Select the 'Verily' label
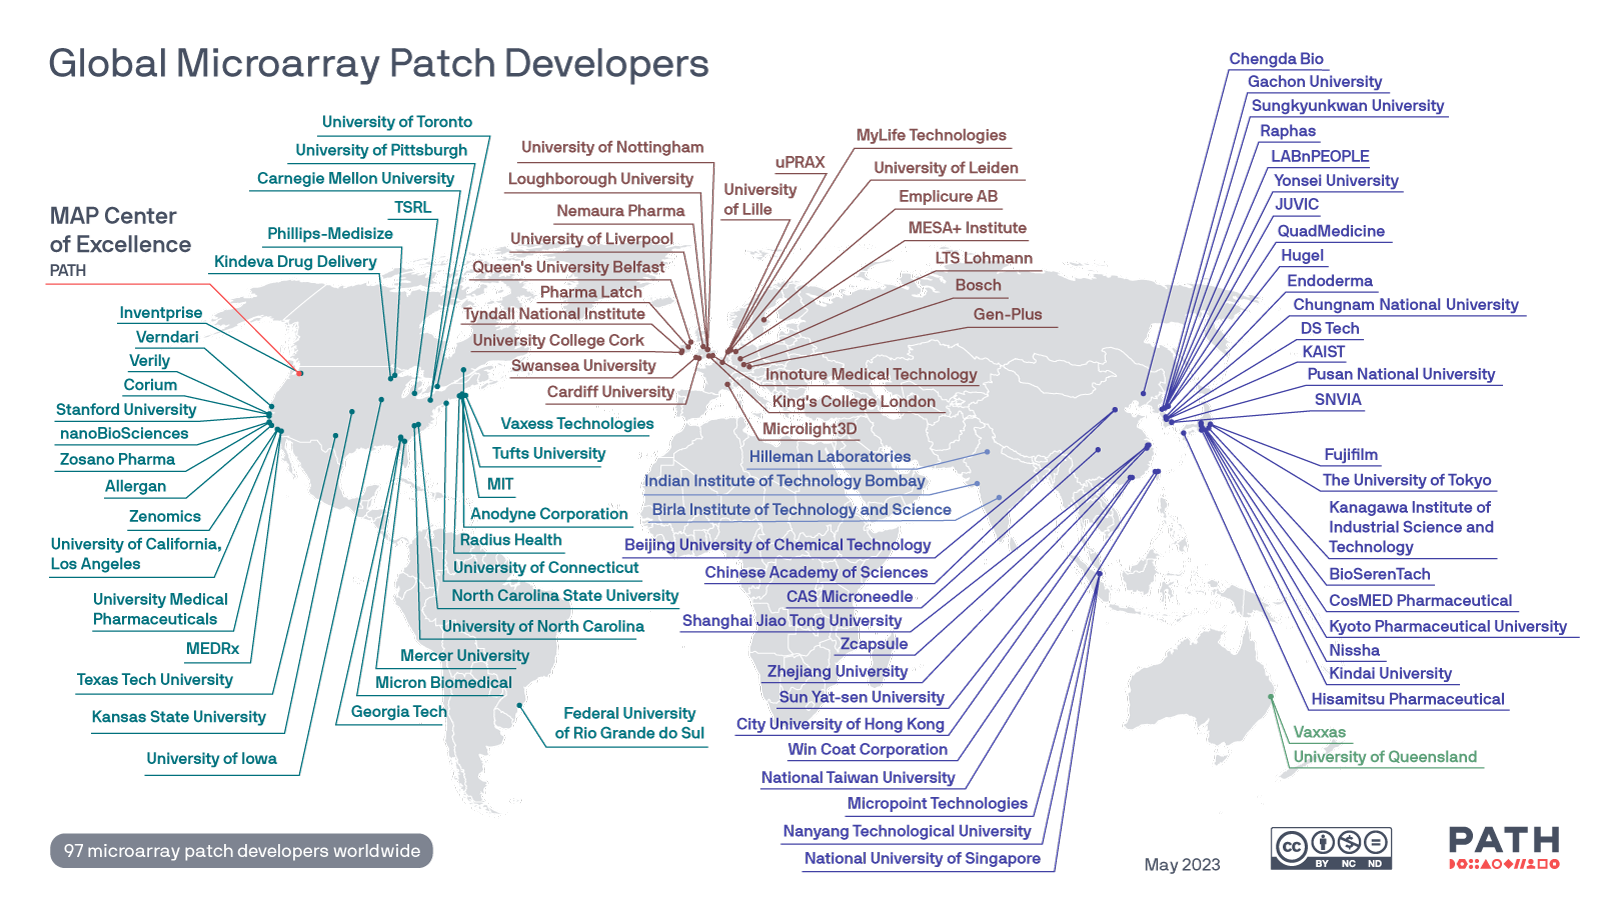Viewport: 1600px width, 904px height. 149,361
